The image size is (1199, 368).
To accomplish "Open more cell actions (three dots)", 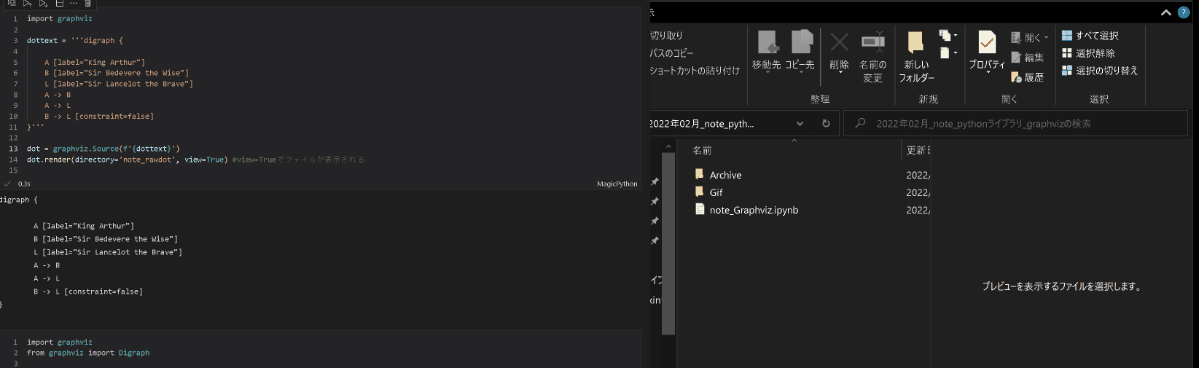I will (x=74, y=3).
